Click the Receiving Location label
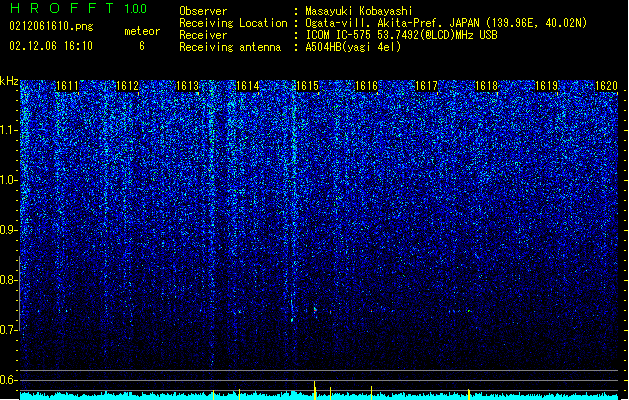The image size is (629, 400). point(233,23)
